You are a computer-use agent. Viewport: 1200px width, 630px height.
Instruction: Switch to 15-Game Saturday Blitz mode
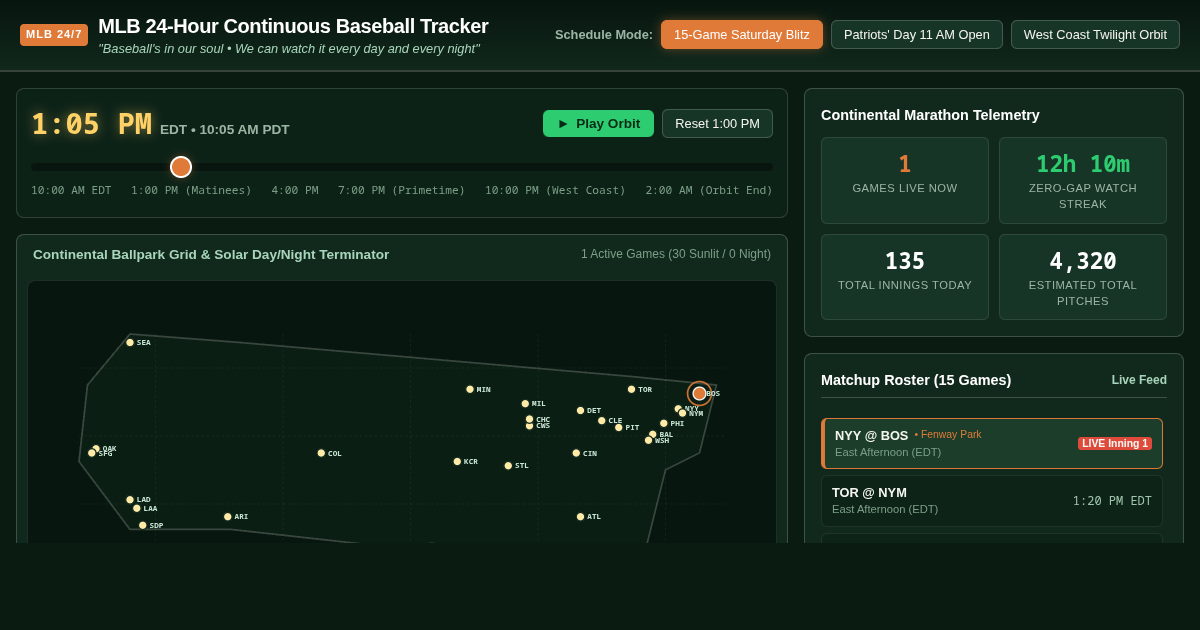742,35
